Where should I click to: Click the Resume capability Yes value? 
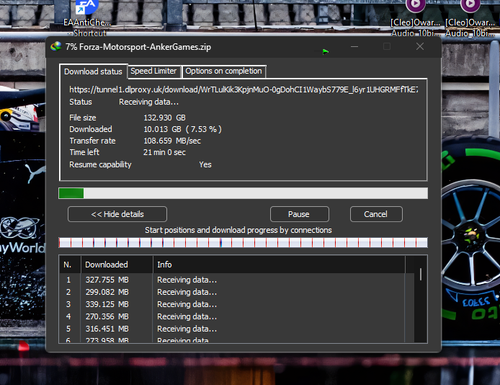click(205, 165)
